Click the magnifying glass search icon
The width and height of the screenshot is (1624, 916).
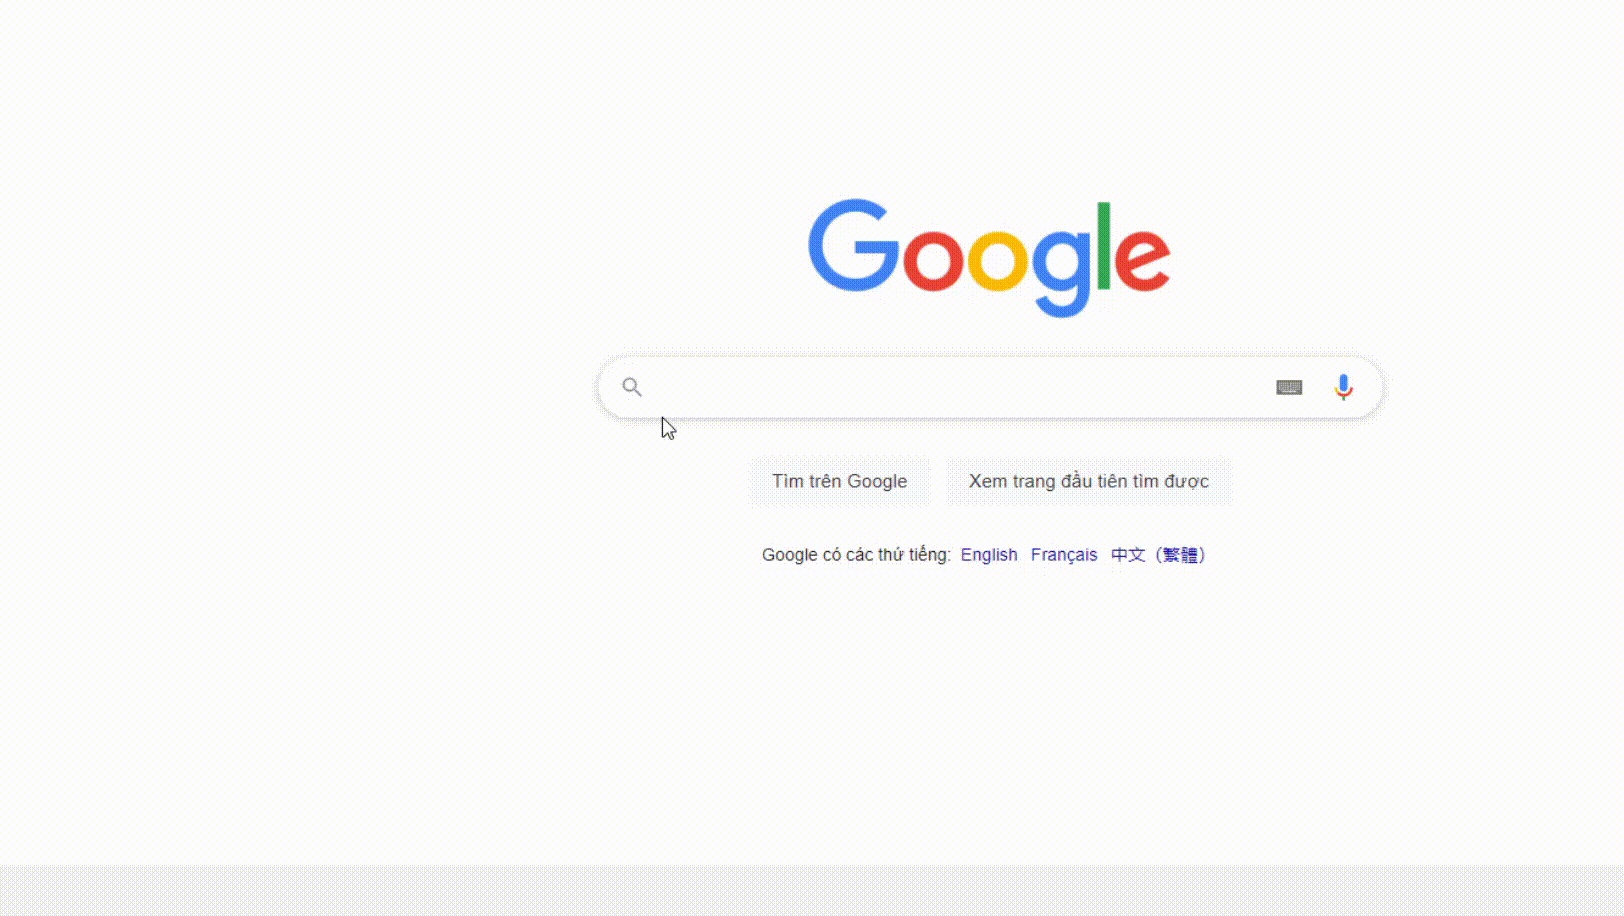(x=632, y=387)
